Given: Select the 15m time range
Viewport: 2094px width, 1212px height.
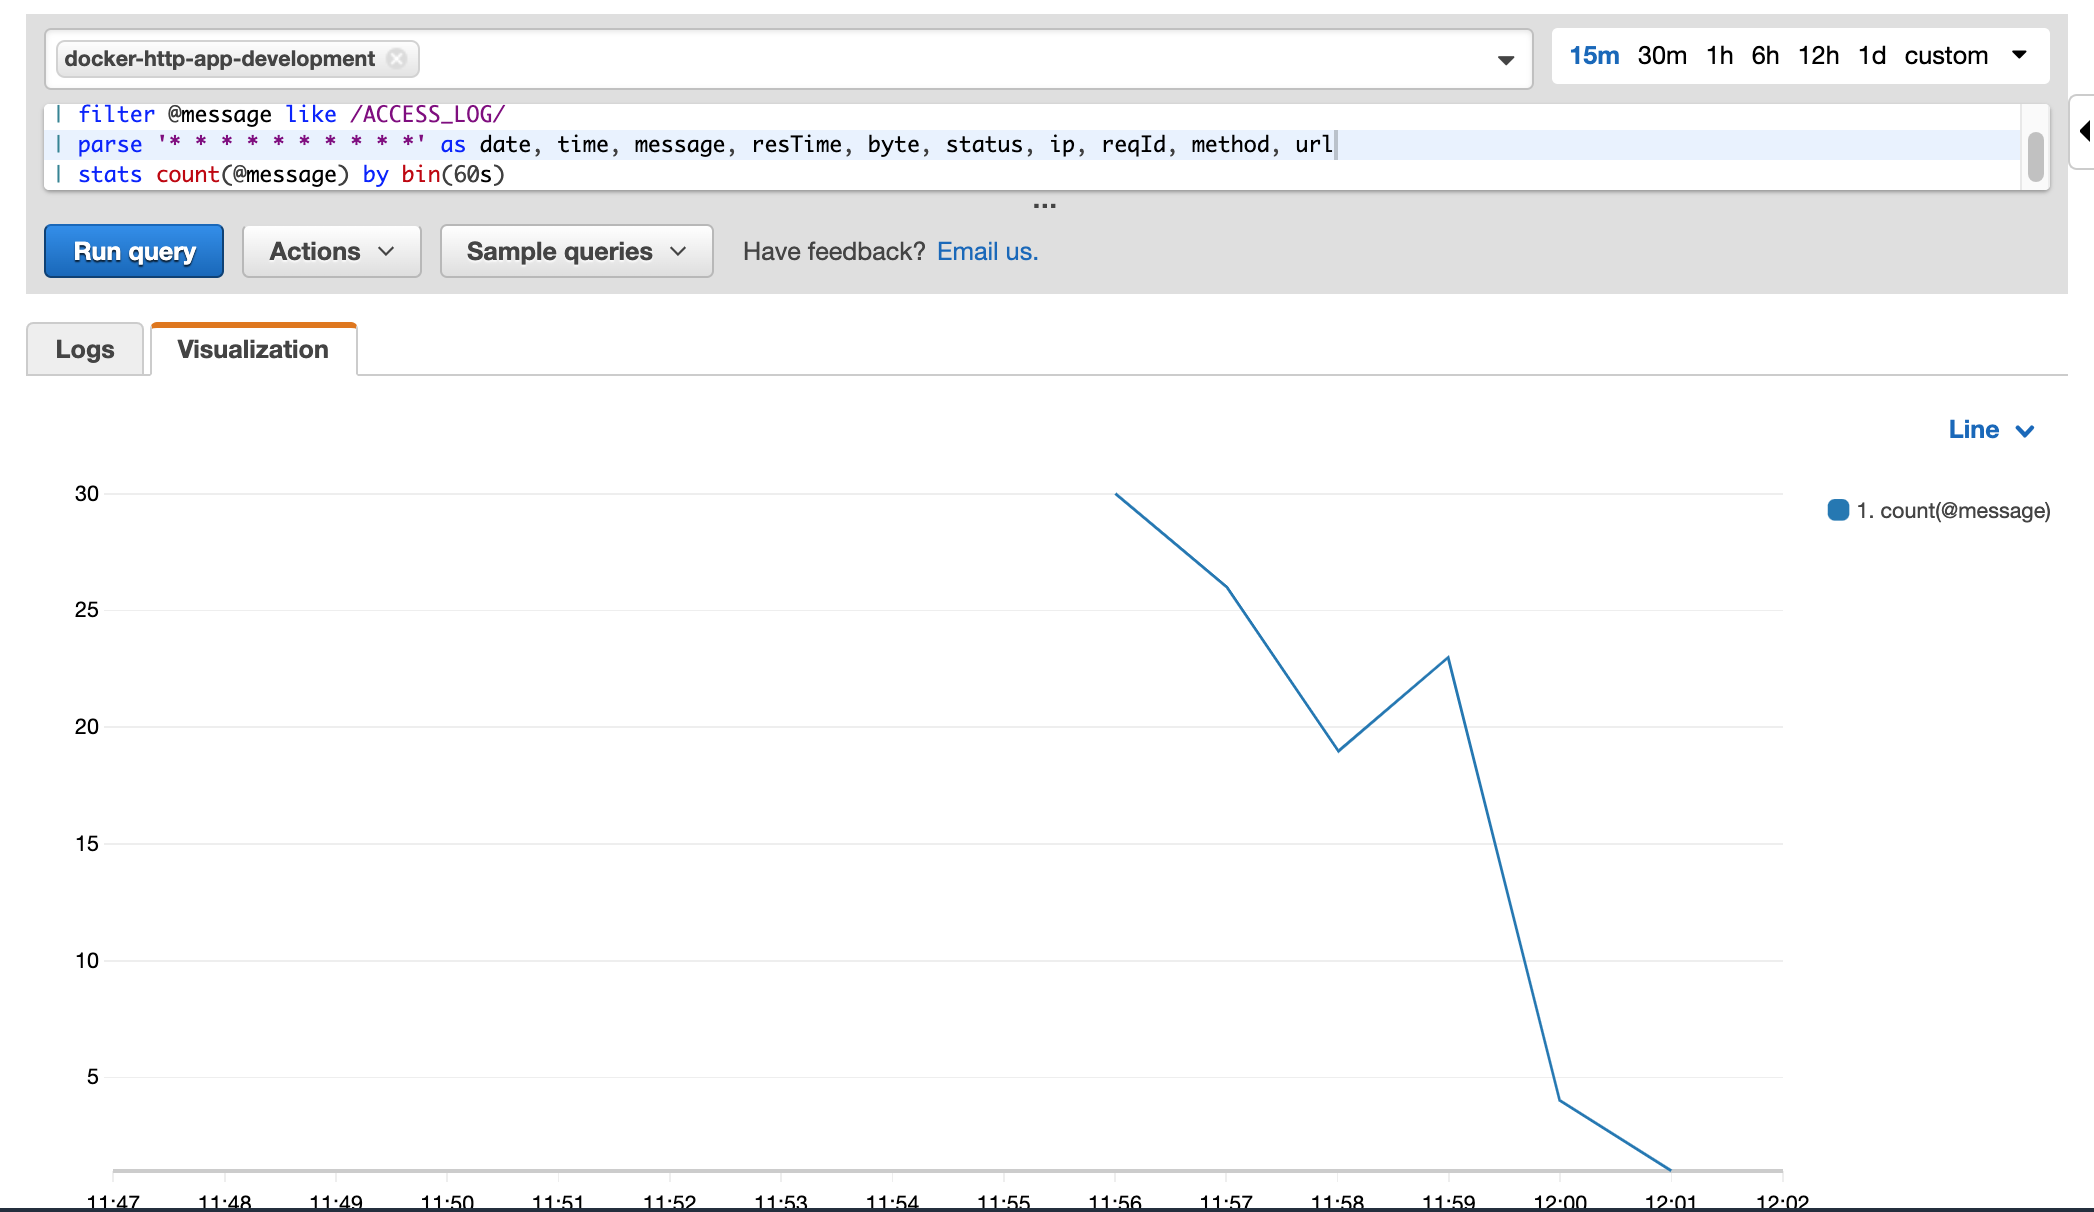Looking at the screenshot, I should pos(1593,56).
